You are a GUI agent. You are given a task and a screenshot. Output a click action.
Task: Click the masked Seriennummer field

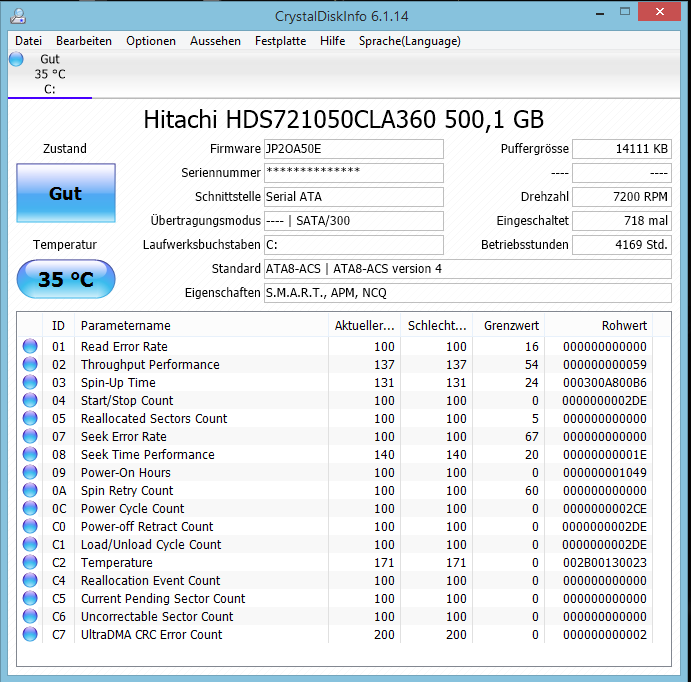click(354, 173)
